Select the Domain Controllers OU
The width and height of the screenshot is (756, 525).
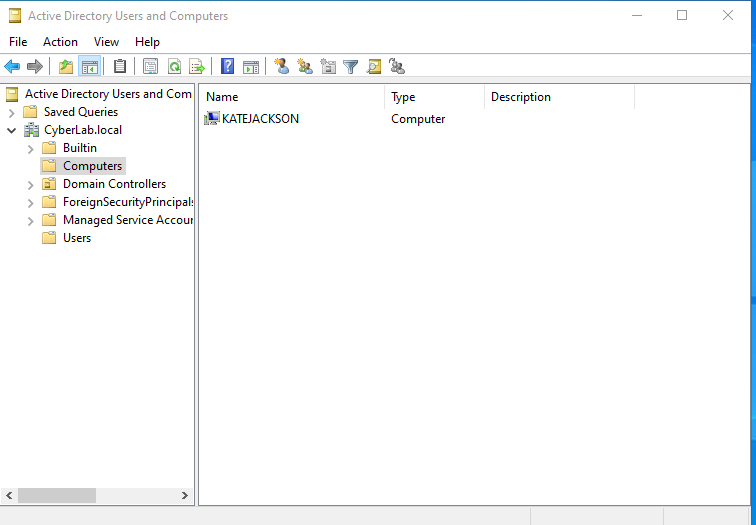[114, 184]
